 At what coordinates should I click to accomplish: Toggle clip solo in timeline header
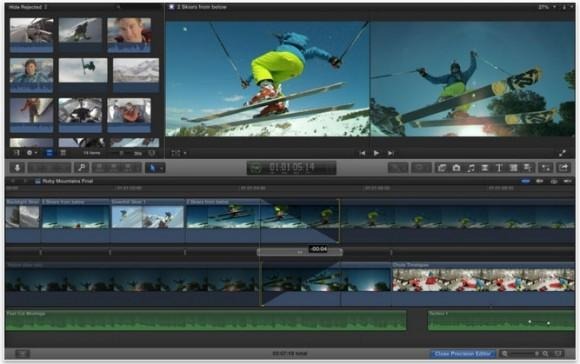[554, 181]
